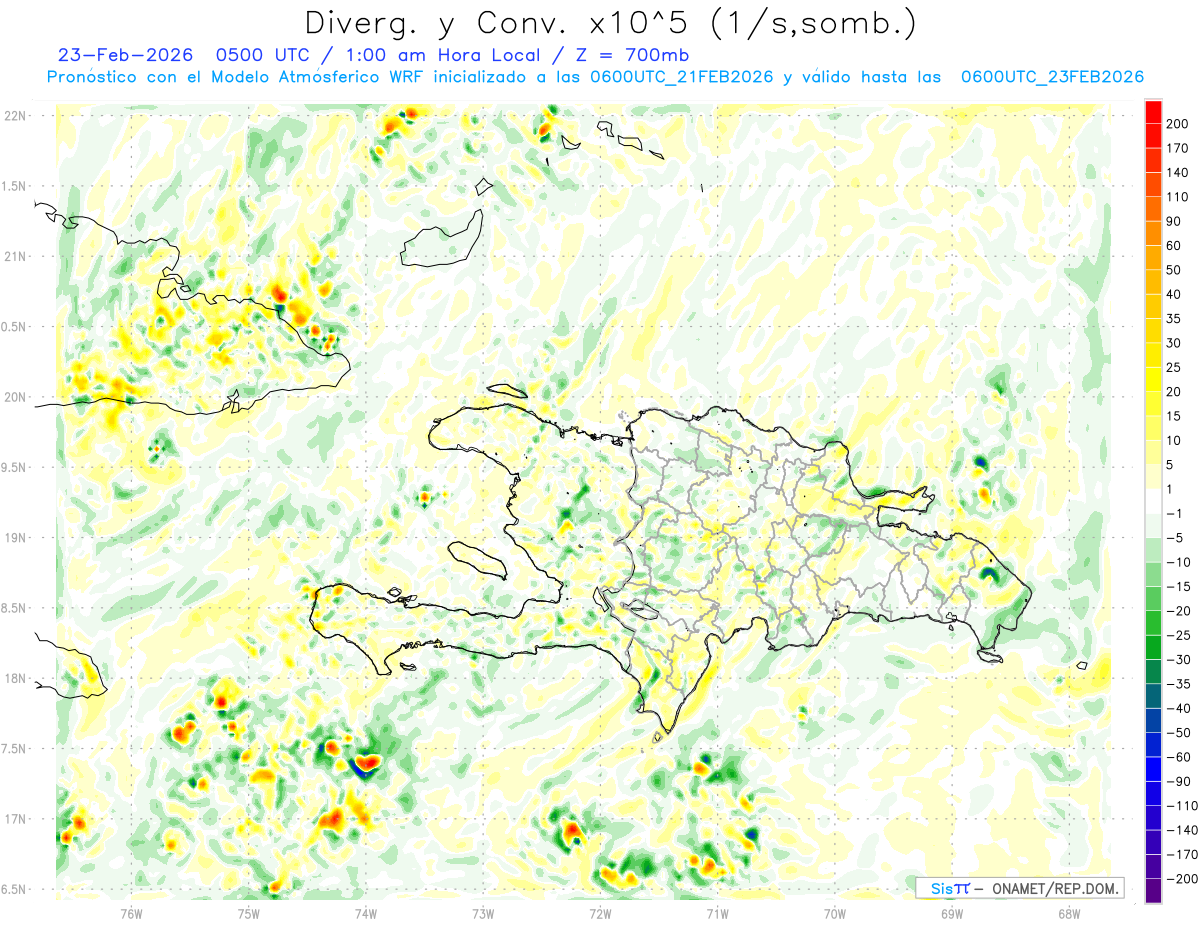This screenshot has height=927, width=1200.
Task: Click the longitude label '70W'
Action: pos(834,913)
